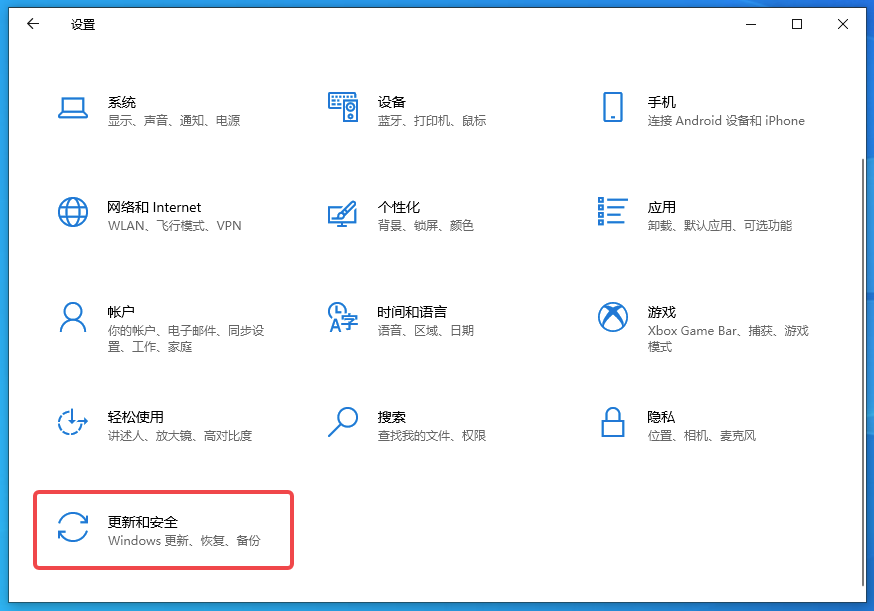Click text 讲述人、放大镜、高对比度
874x611 pixels.
(x=180, y=436)
